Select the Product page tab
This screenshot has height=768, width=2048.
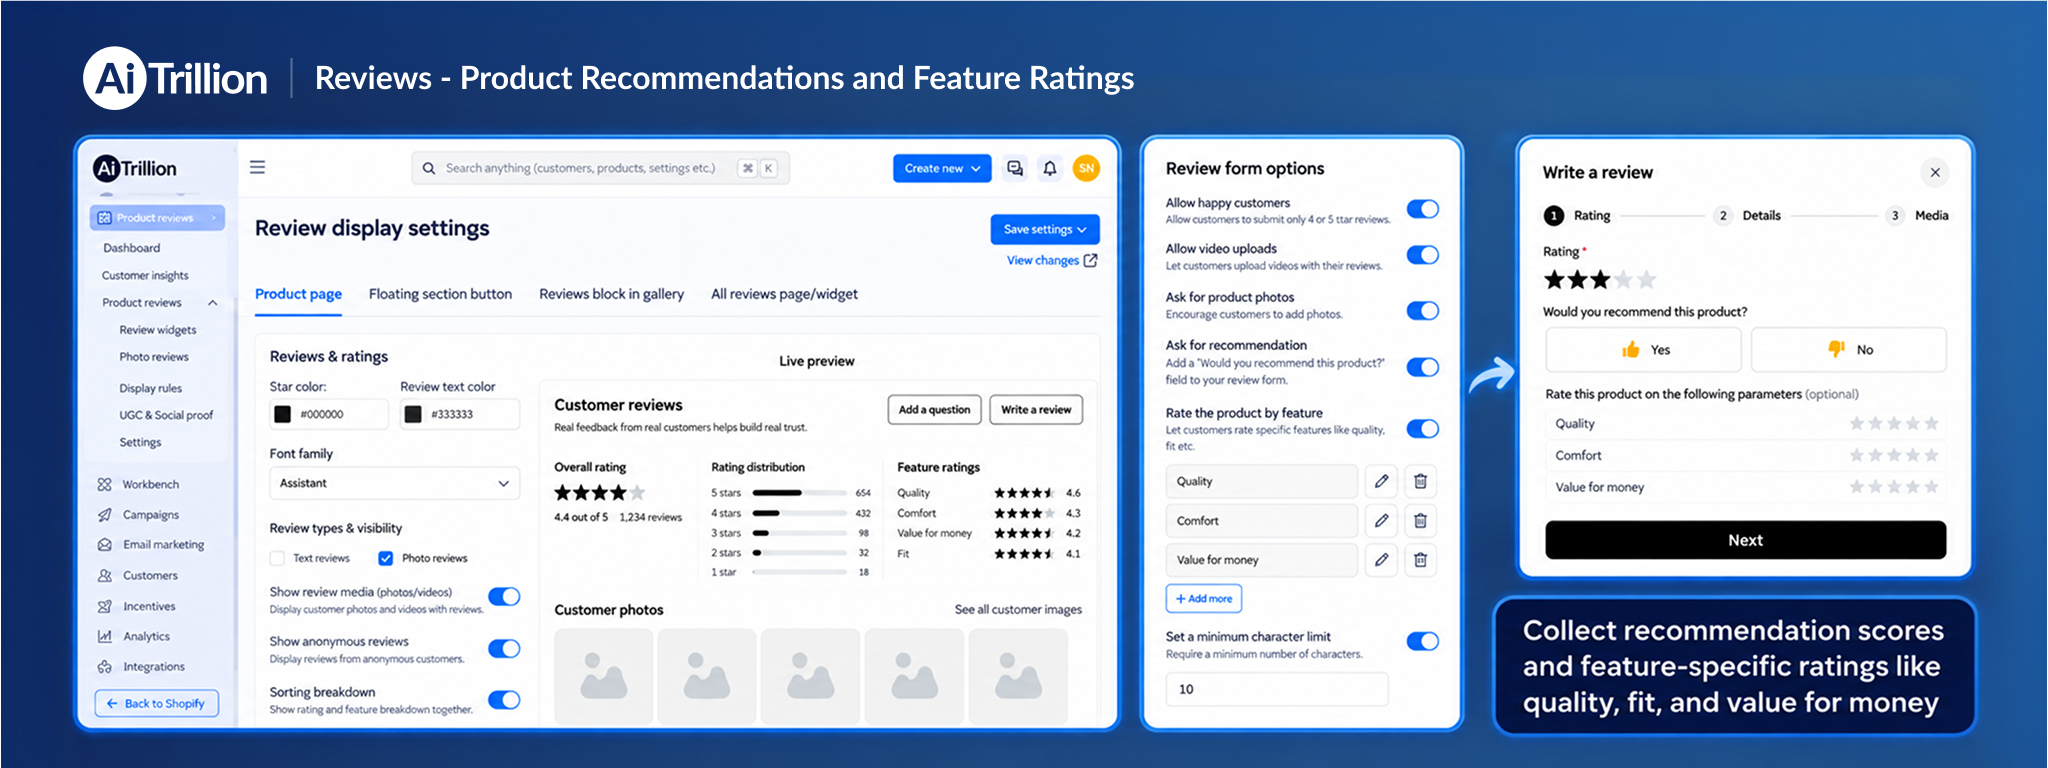coord(298,294)
